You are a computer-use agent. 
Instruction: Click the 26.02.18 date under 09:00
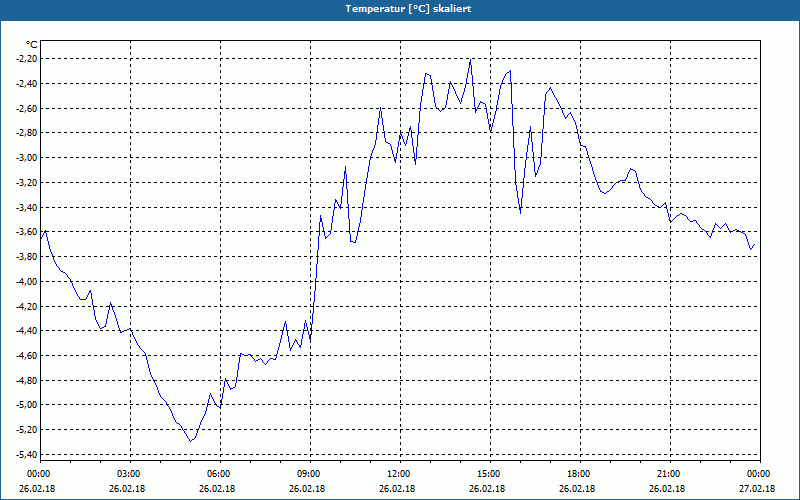click(x=307, y=489)
